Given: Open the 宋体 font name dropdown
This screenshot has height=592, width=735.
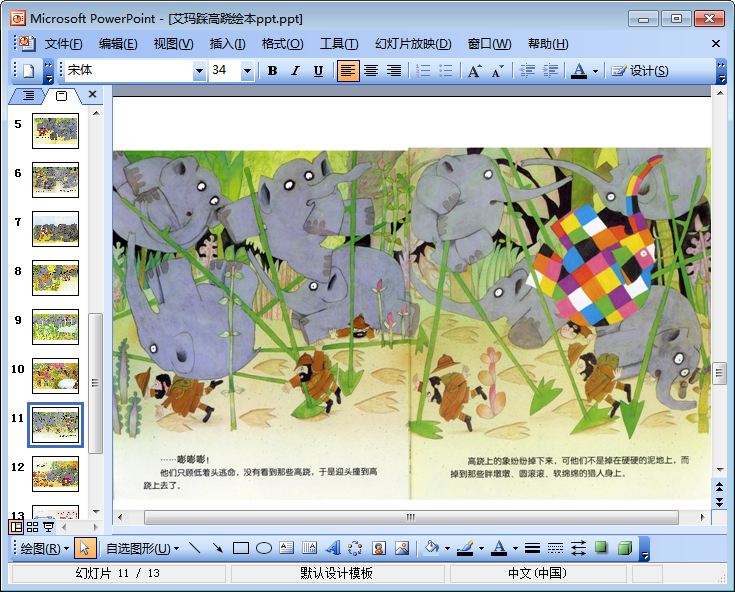Looking at the screenshot, I should pyautogui.click(x=199, y=71).
